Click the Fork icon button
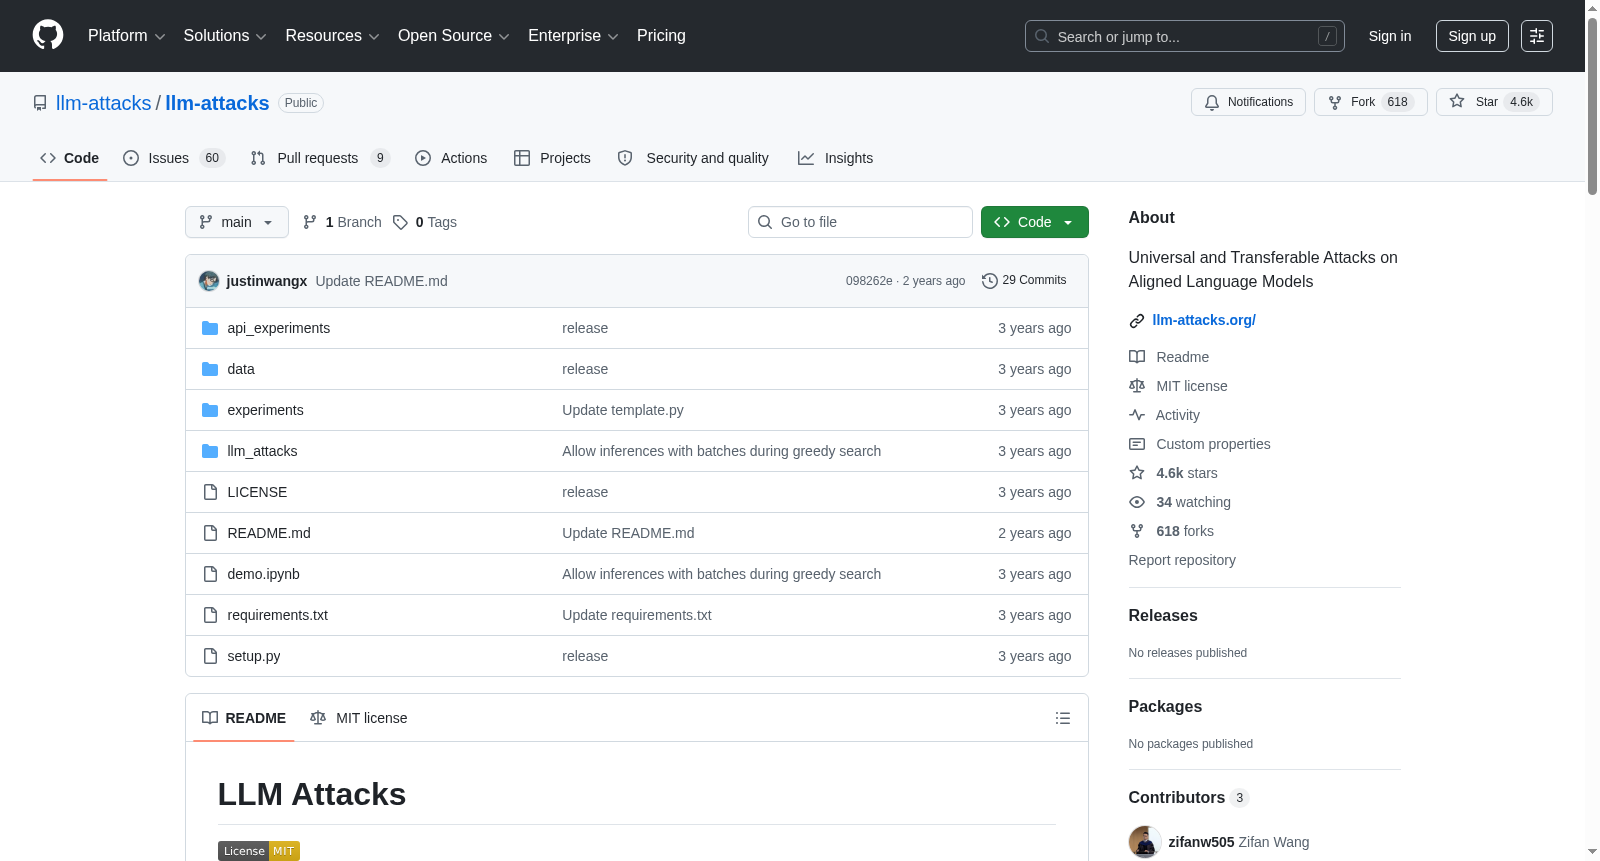Viewport: 1600px width, 861px height. [x=1335, y=102]
